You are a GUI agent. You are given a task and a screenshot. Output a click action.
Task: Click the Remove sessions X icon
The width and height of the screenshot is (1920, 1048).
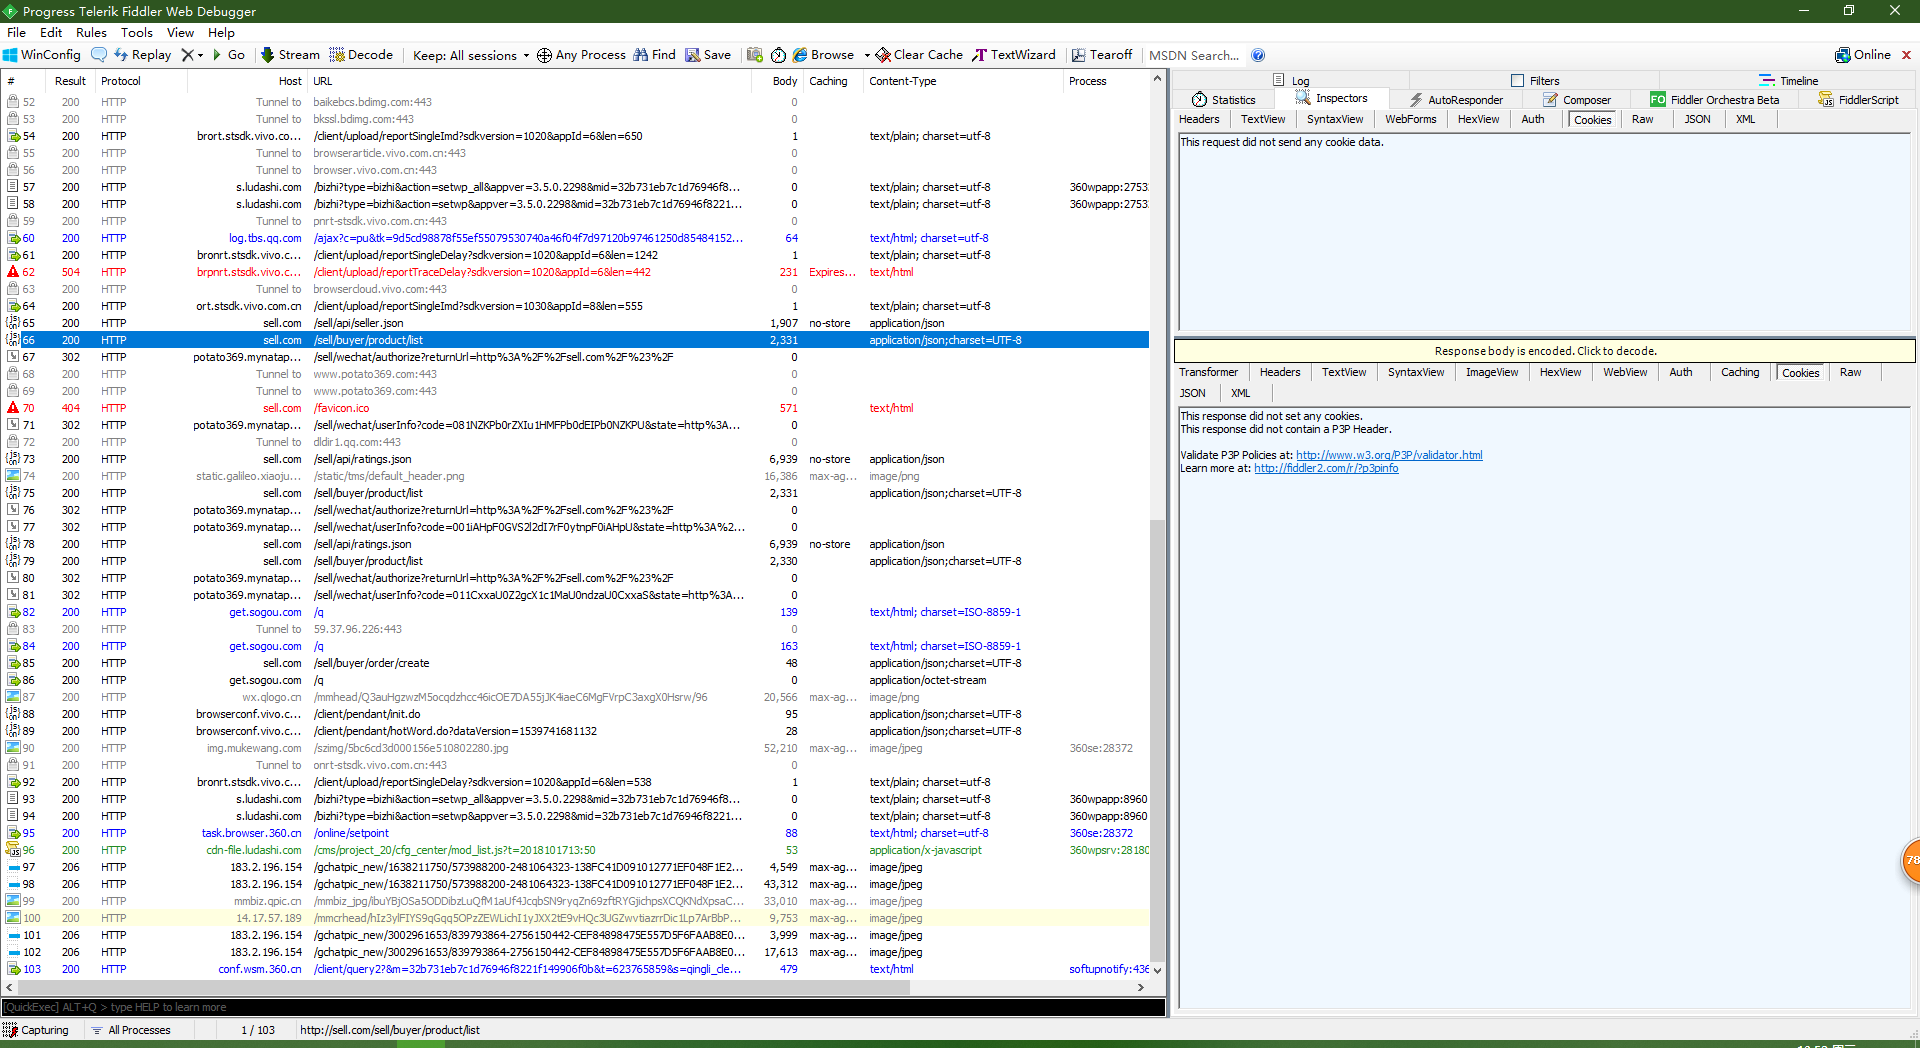pyautogui.click(x=187, y=55)
